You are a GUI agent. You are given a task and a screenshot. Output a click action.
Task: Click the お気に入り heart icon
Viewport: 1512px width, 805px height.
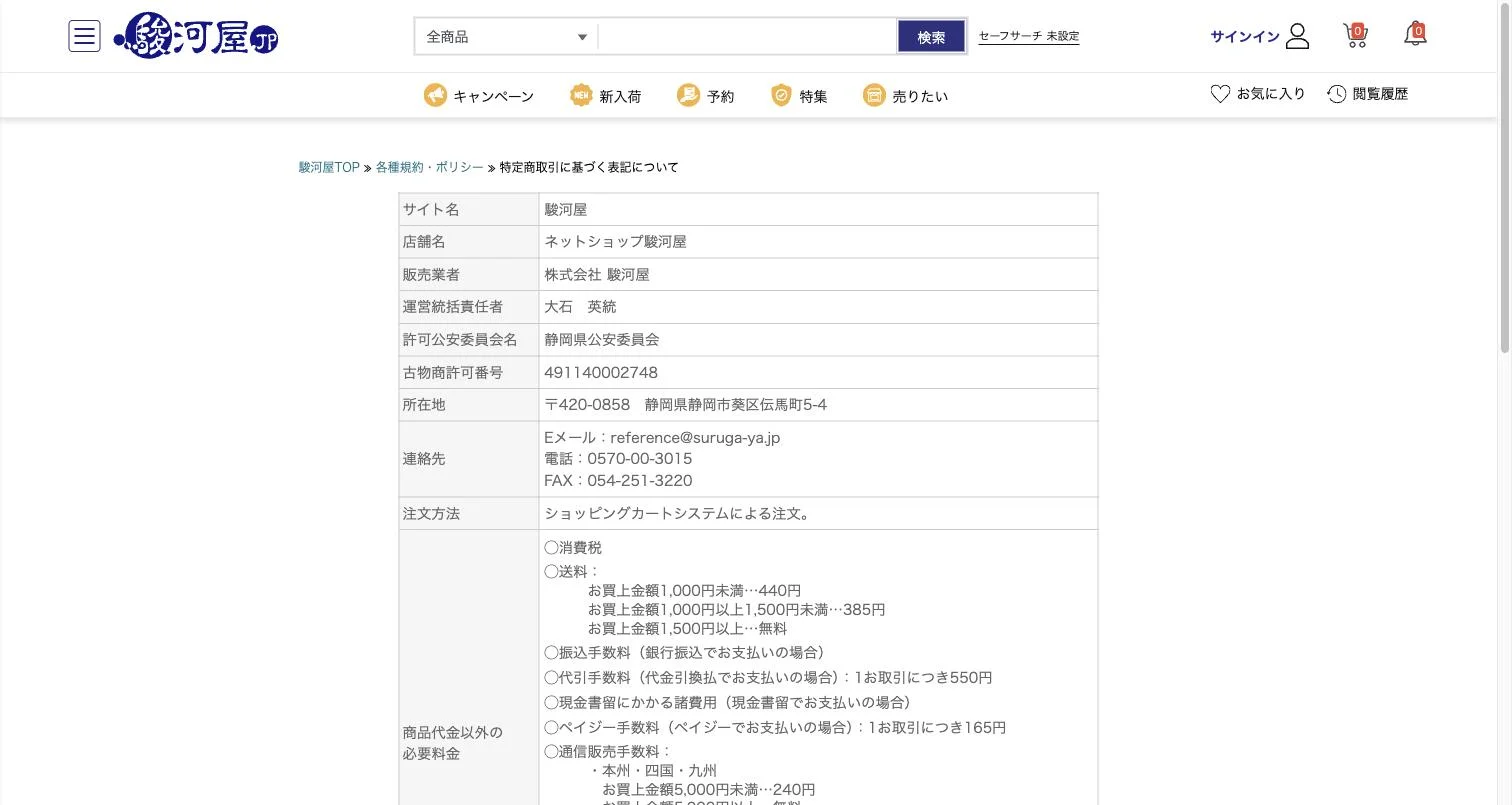point(1220,94)
